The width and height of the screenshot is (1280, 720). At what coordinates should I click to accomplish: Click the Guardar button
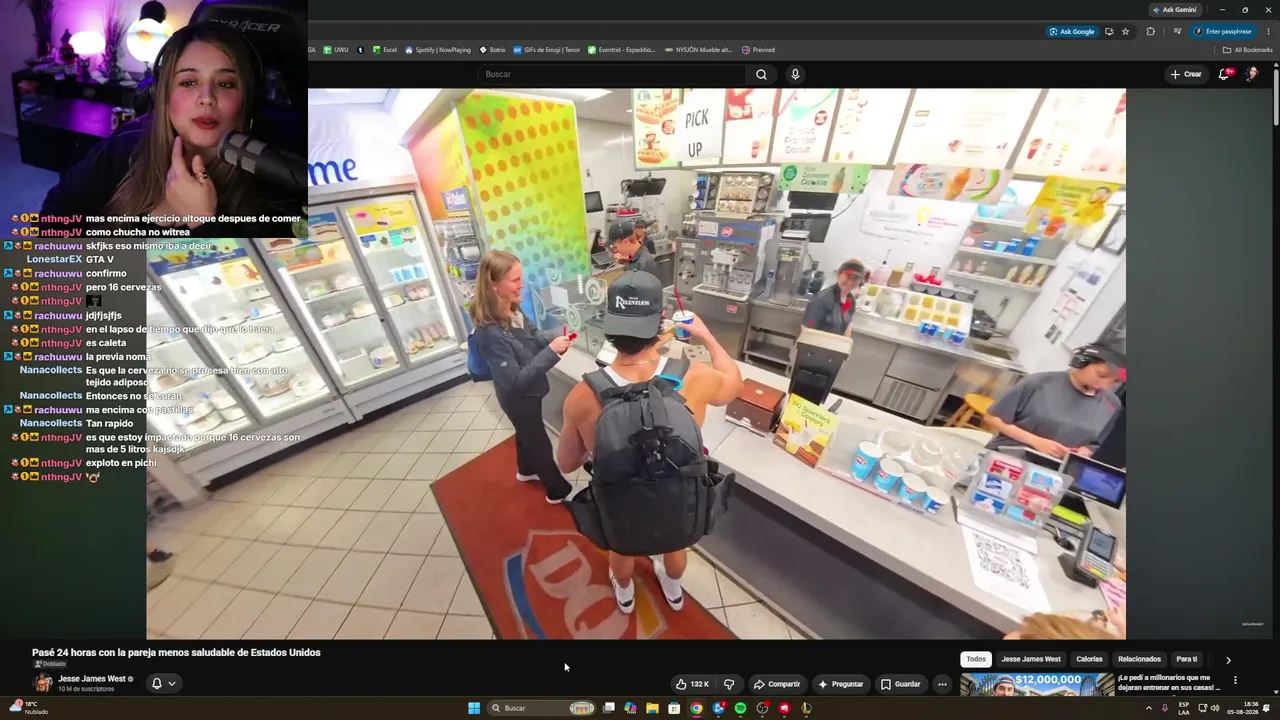[900, 684]
